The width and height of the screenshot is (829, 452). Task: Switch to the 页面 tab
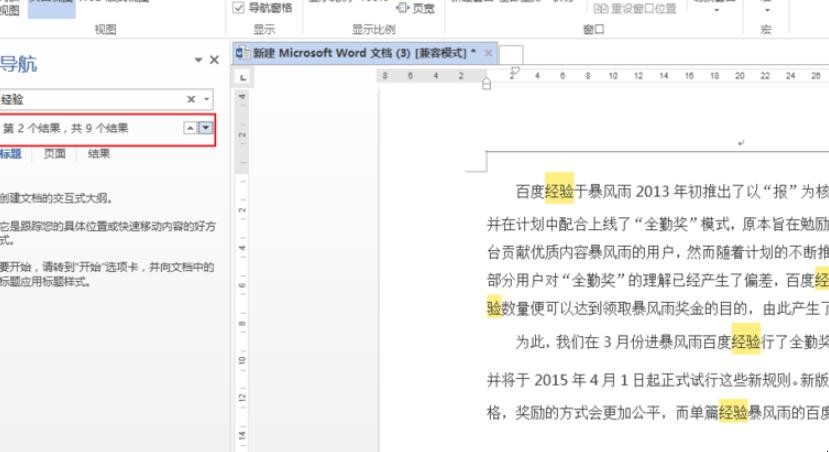pyautogui.click(x=54, y=154)
